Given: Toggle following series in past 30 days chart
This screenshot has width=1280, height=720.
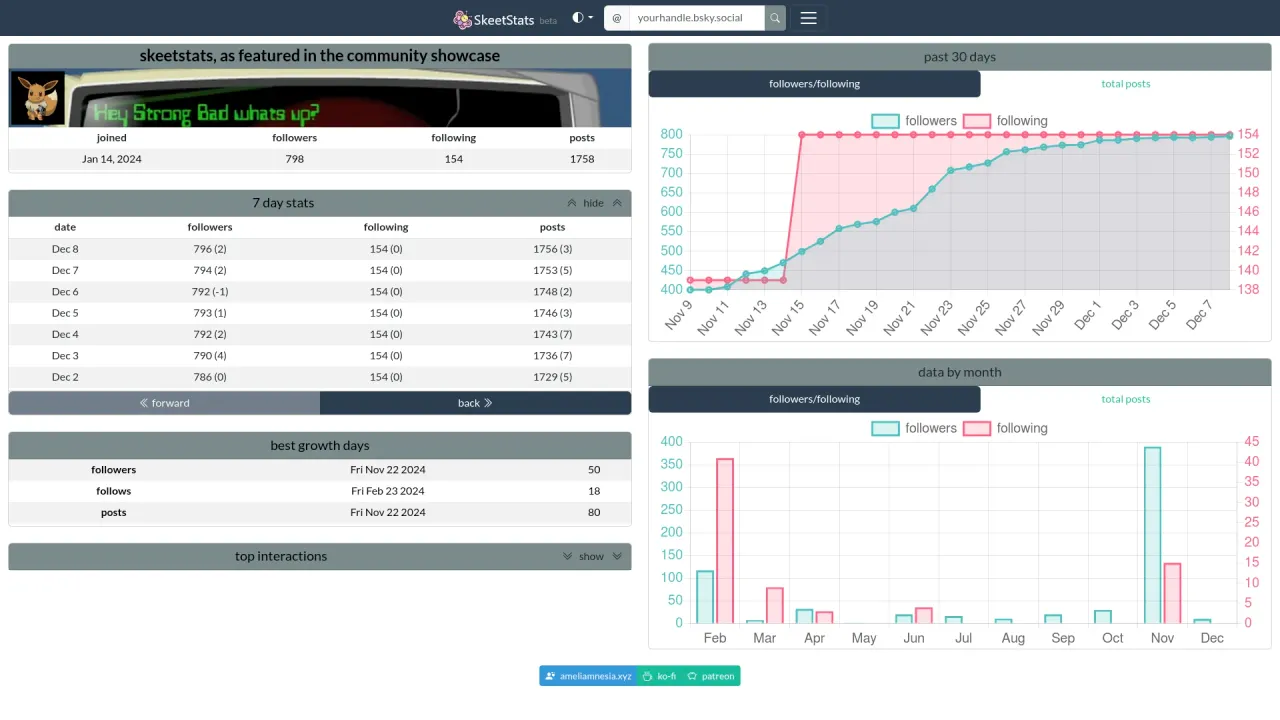Looking at the screenshot, I should click(1006, 121).
